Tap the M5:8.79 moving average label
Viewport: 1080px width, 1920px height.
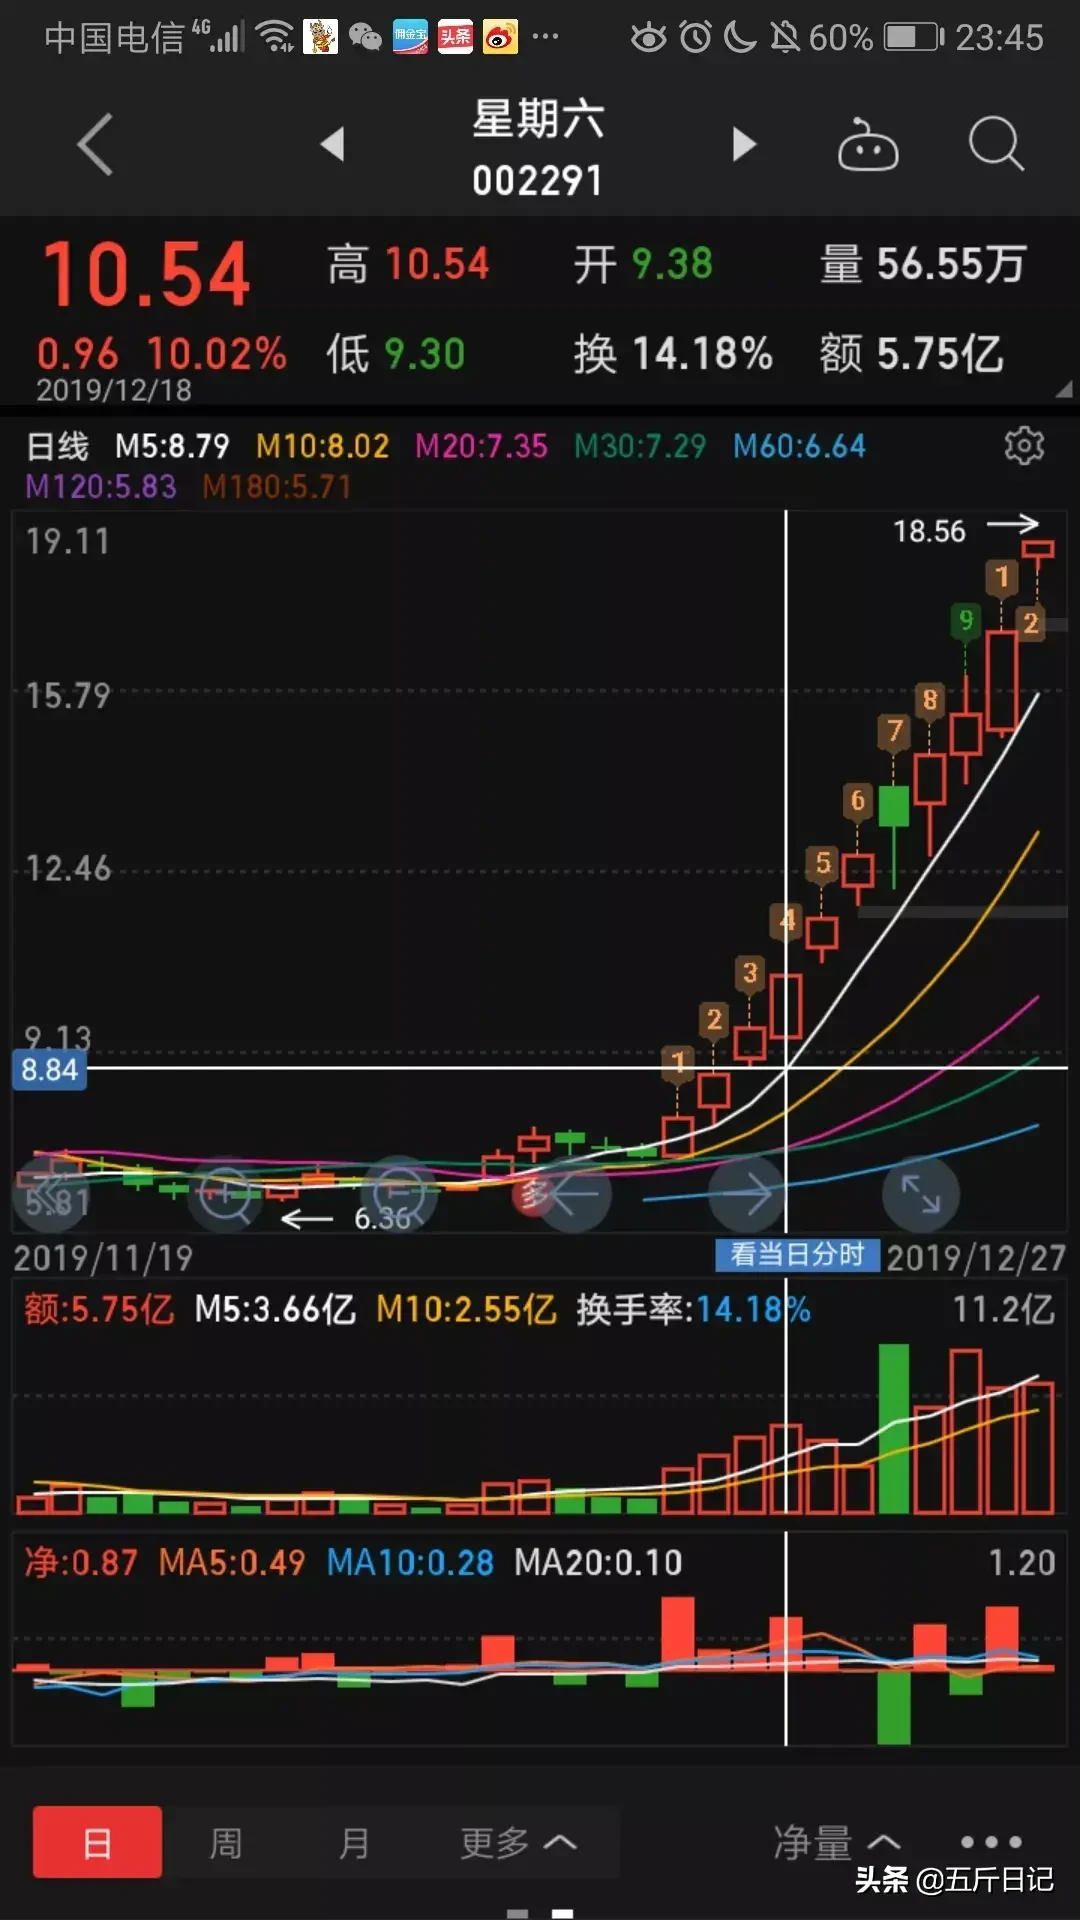tap(172, 445)
